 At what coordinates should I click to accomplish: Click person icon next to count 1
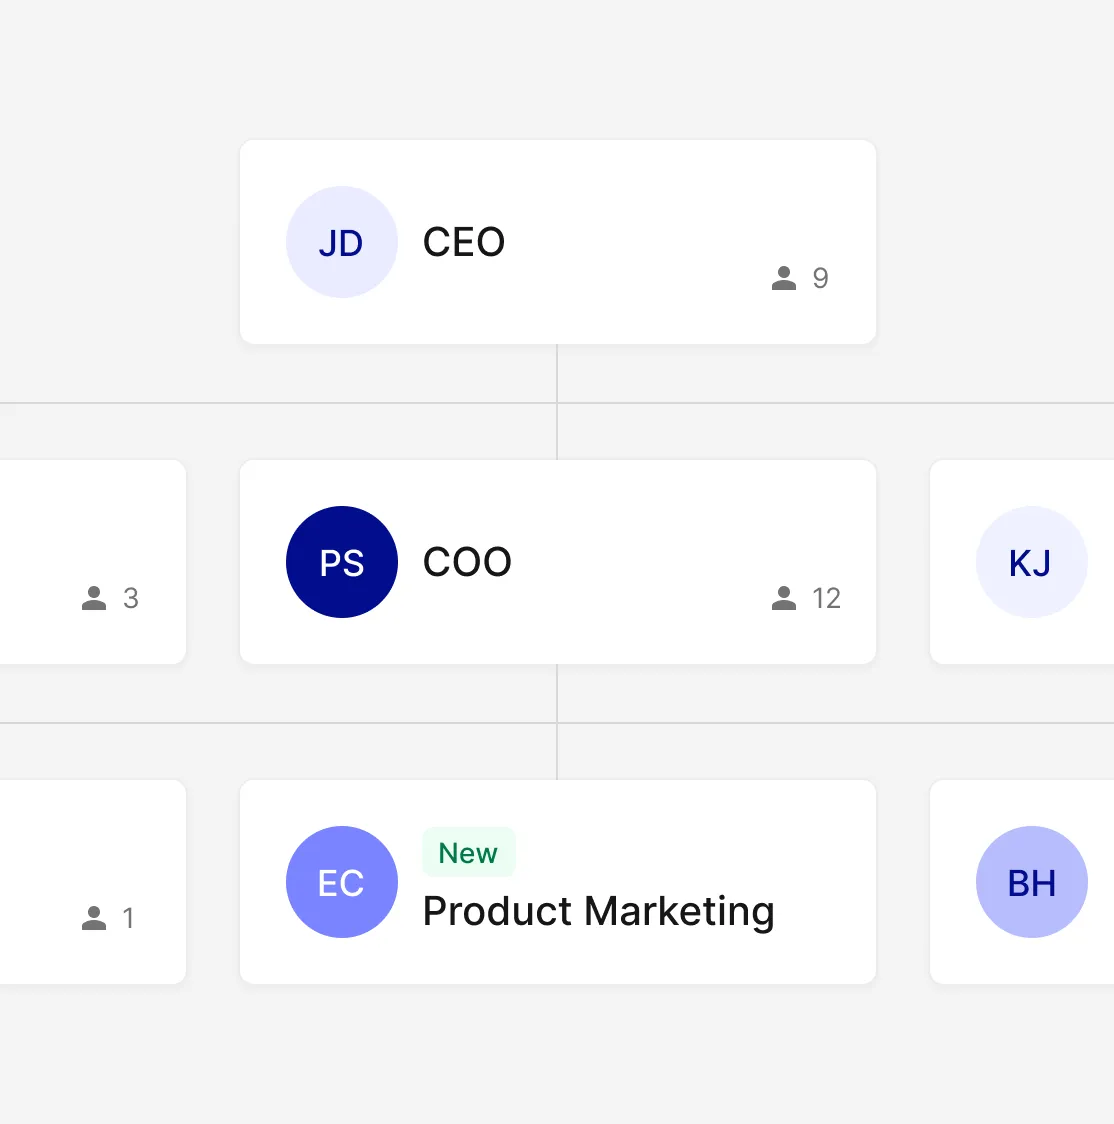[x=94, y=918]
